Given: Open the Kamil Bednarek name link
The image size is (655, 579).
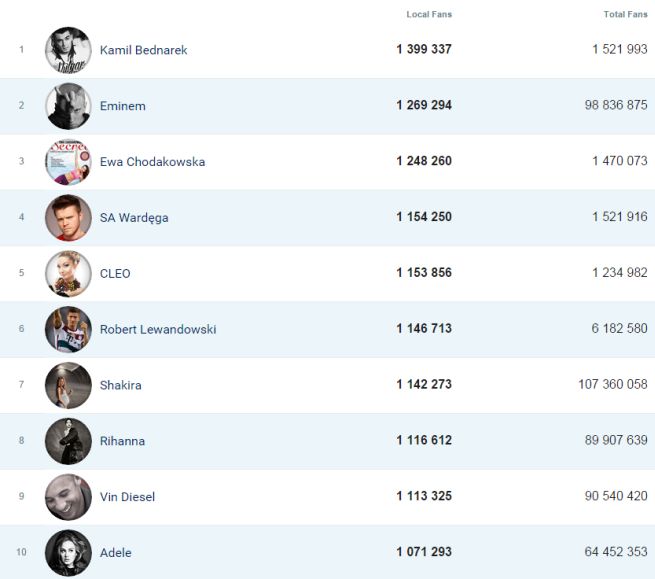Looking at the screenshot, I should coord(143,50).
